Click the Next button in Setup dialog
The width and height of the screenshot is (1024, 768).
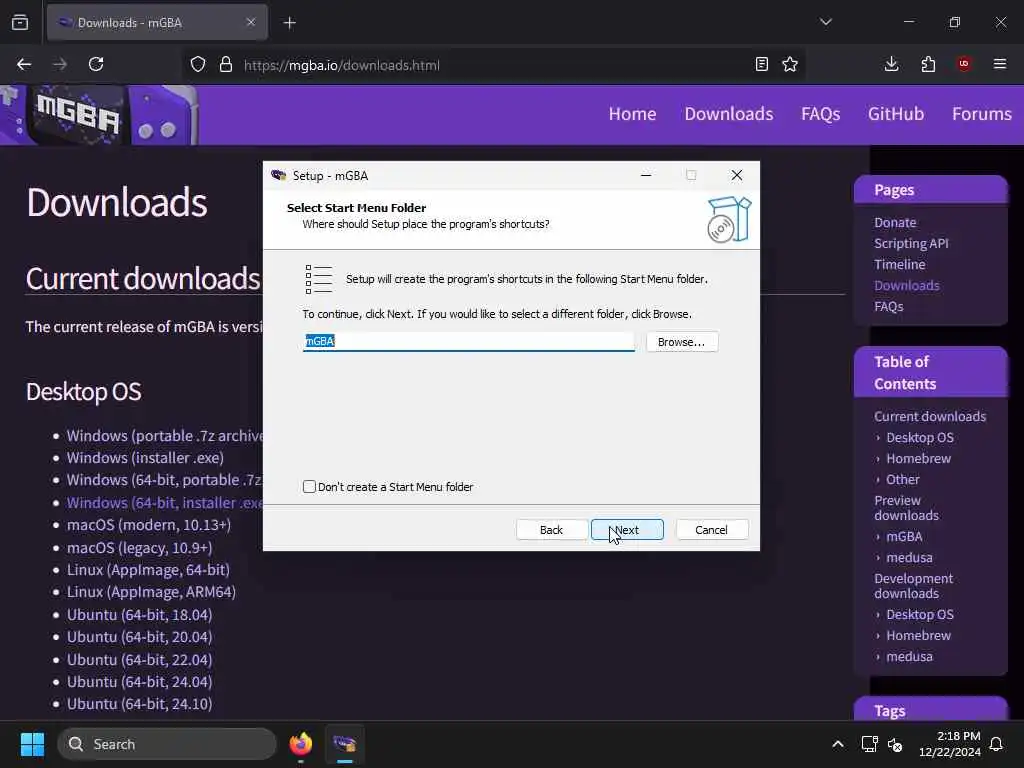627,530
